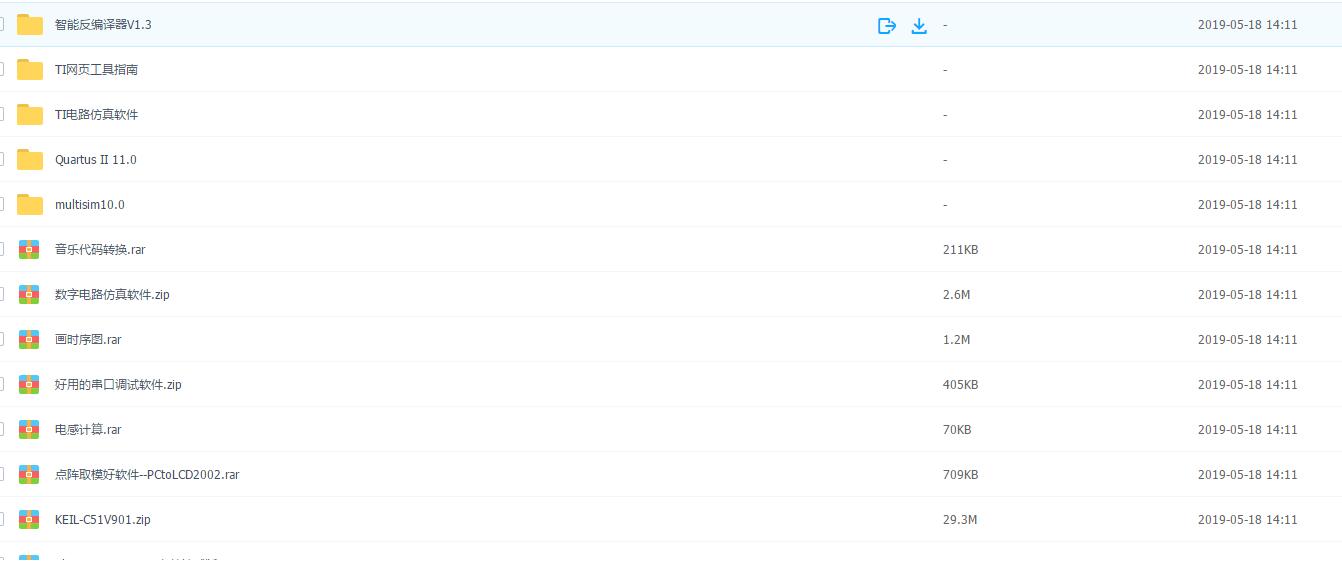1342x578 pixels.
Task: Click the share icon for 智能反编译器V1.3
Action: point(886,26)
